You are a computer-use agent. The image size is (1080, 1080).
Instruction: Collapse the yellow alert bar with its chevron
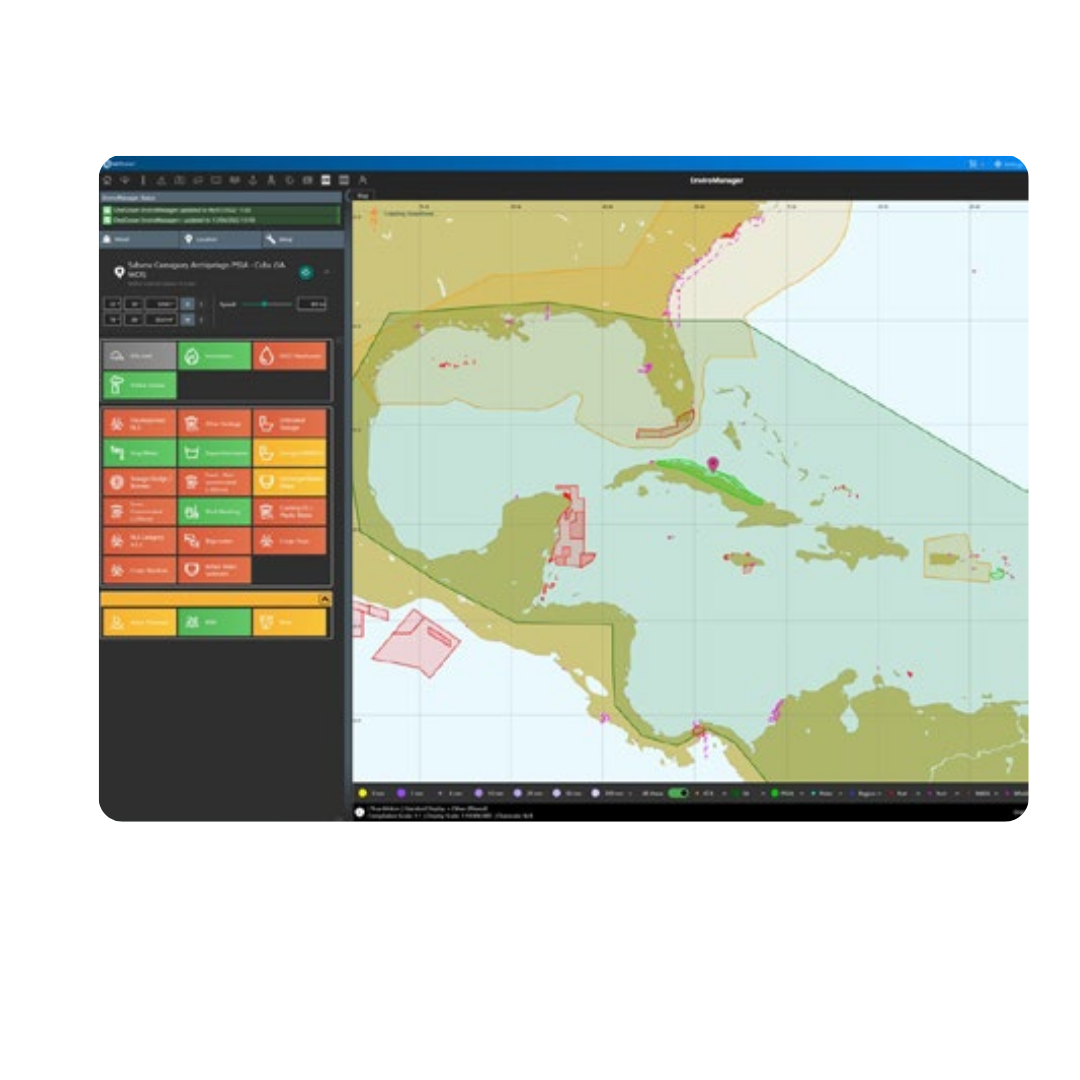pyautogui.click(x=325, y=599)
